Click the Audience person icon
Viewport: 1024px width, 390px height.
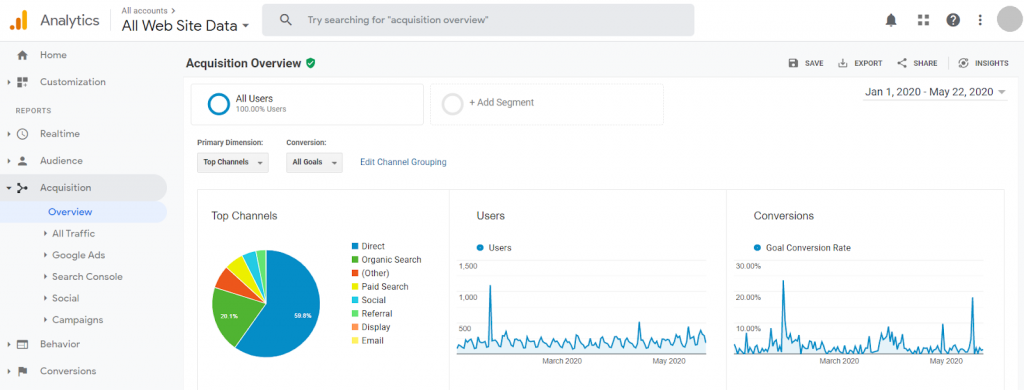[23, 161]
